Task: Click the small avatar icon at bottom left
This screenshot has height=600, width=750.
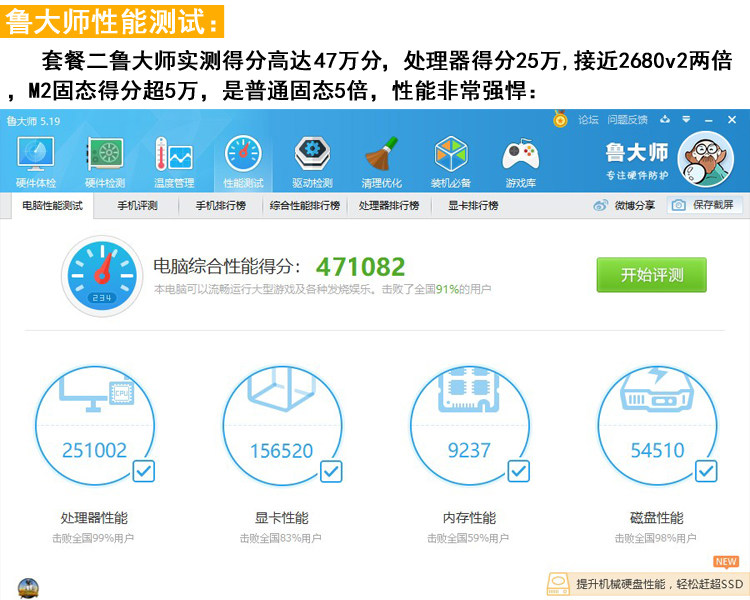Action: pos(28,588)
